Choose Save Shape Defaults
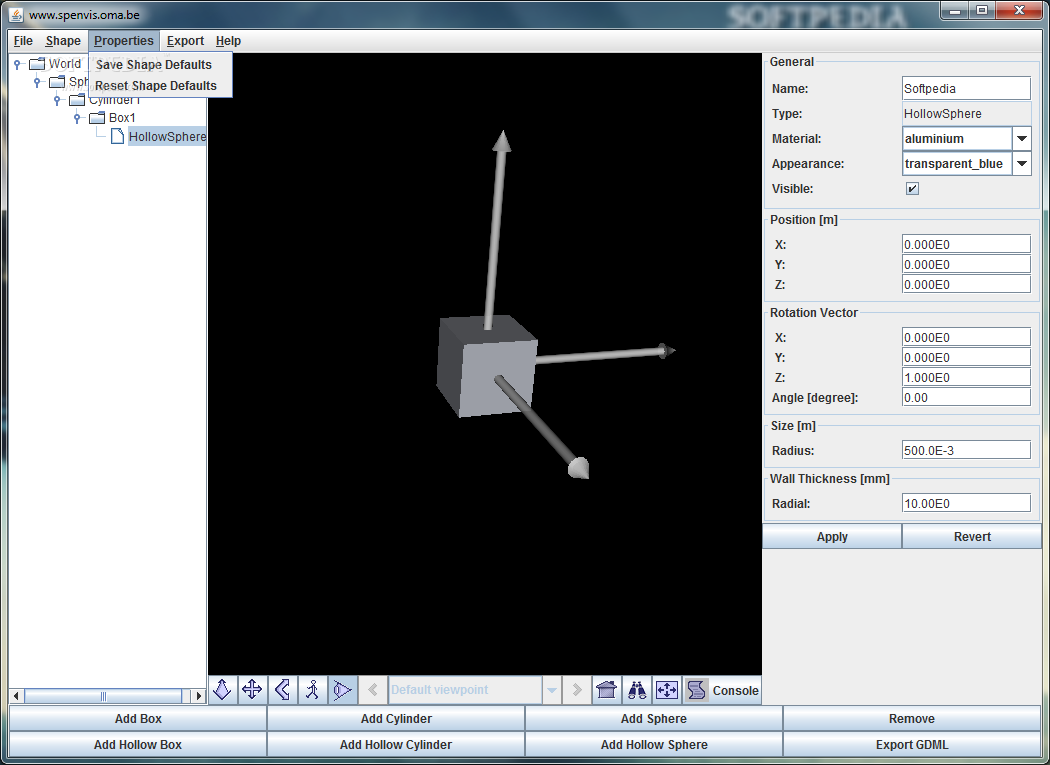1050x765 pixels. (x=160, y=64)
